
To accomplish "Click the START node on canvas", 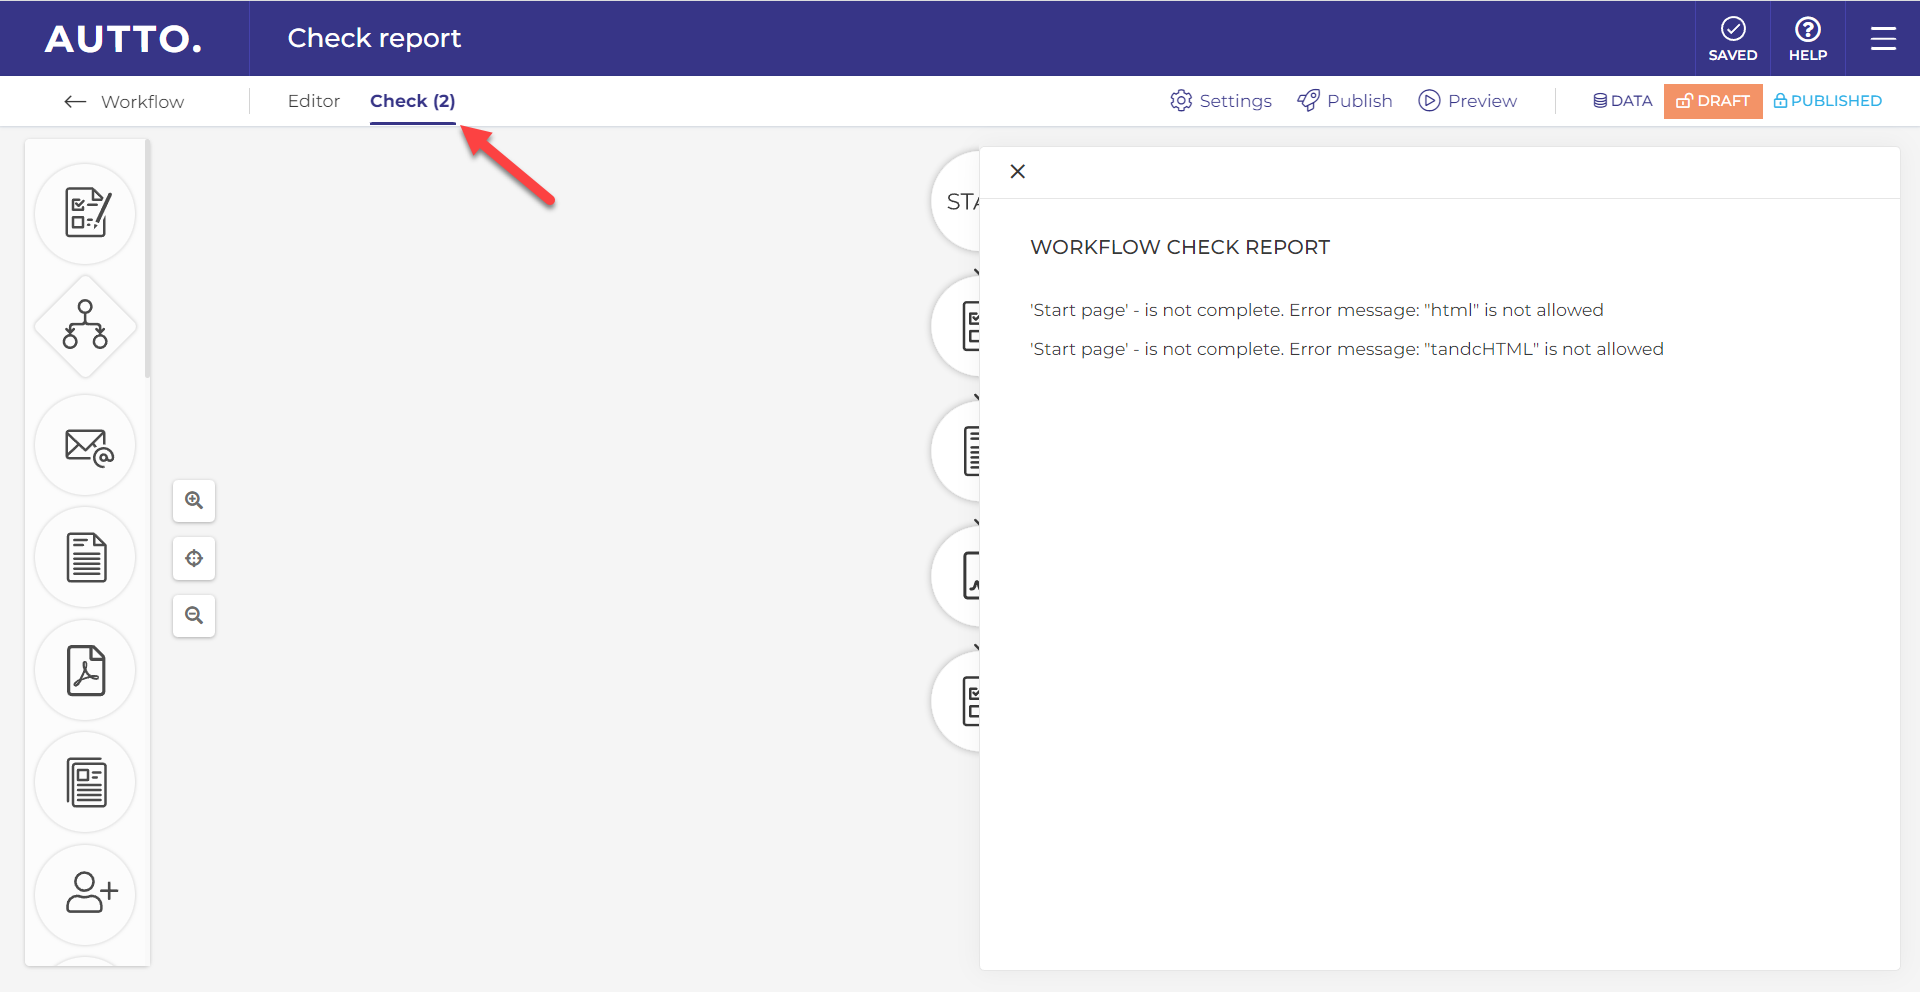I will pyautogui.click(x=957, y=201).
